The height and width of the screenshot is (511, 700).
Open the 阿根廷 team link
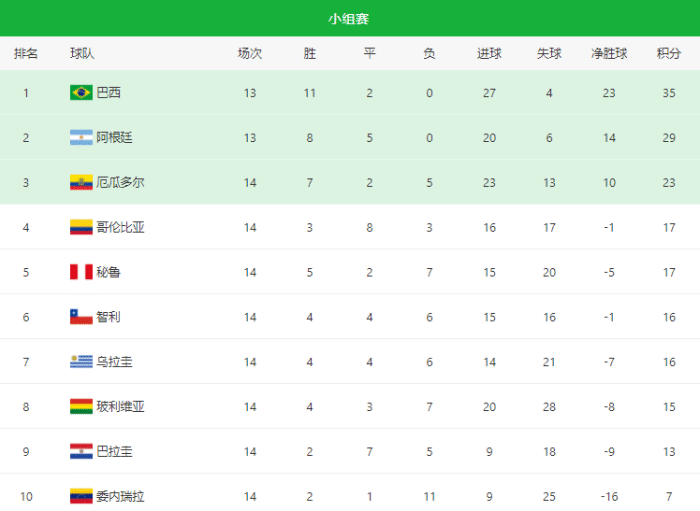click(114, 138)
